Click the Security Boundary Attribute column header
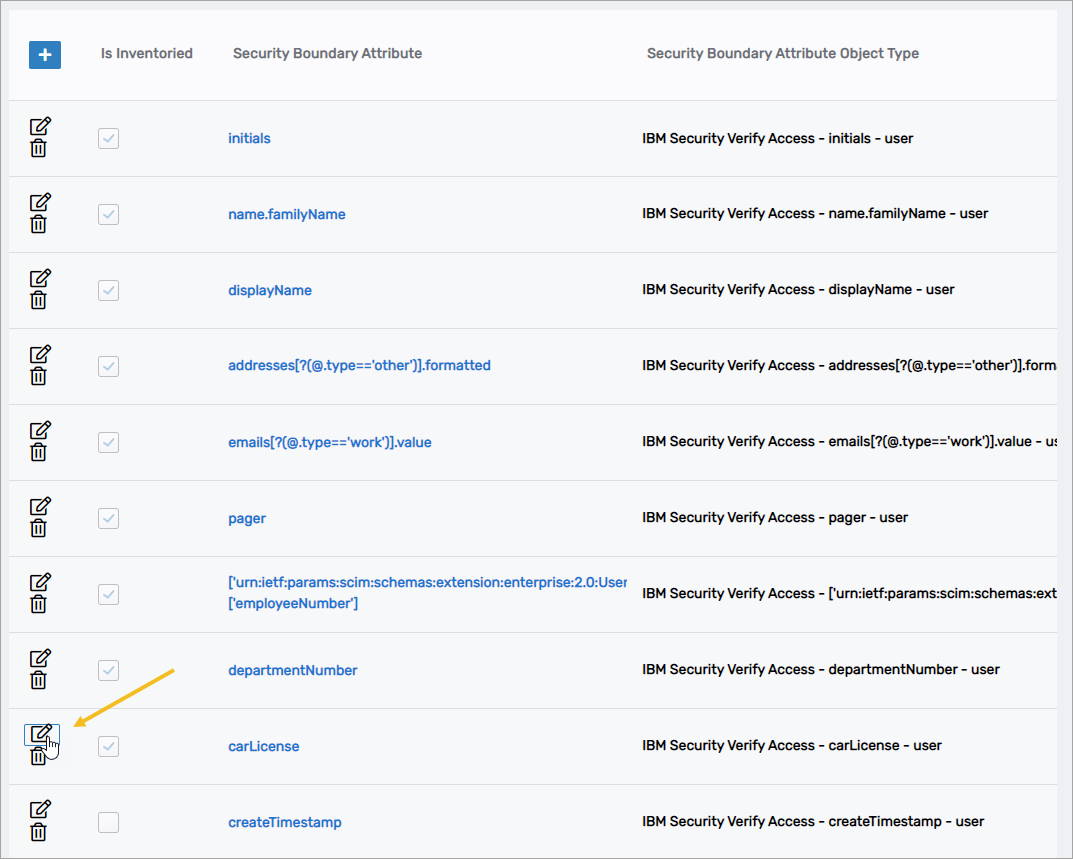The height and width of the screenshot is (859, 1073). (x=327, y=54)
